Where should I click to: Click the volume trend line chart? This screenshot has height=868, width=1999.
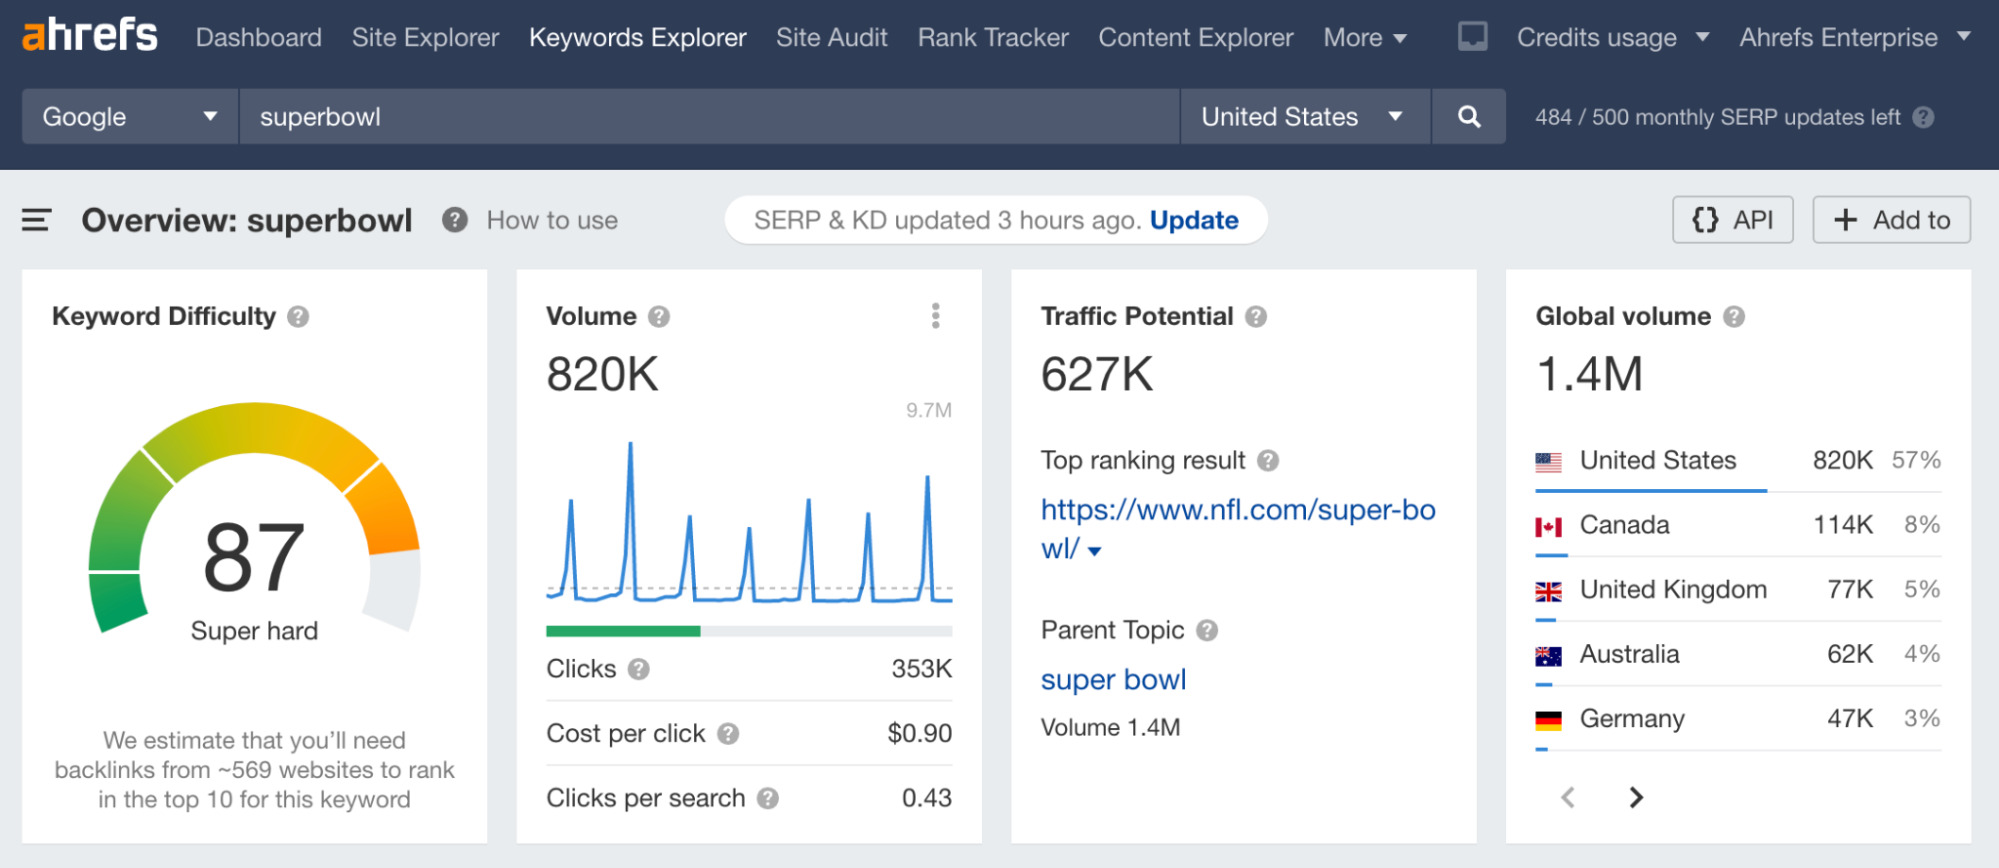click(749, 522)
